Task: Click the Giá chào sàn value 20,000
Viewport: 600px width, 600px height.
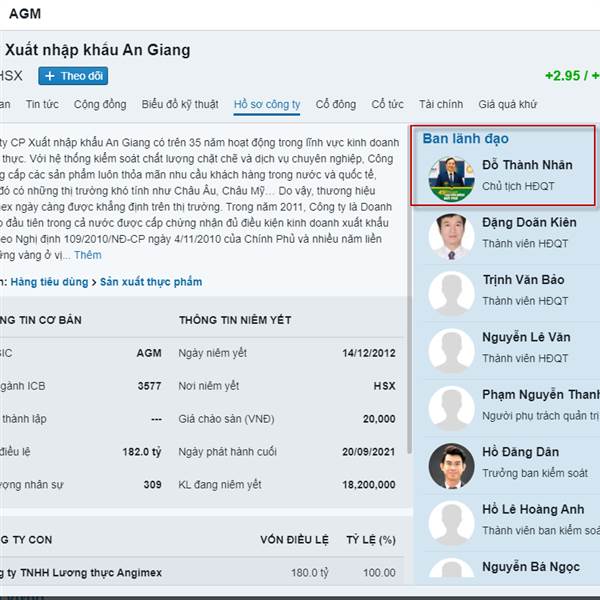Action: point(379,419)
